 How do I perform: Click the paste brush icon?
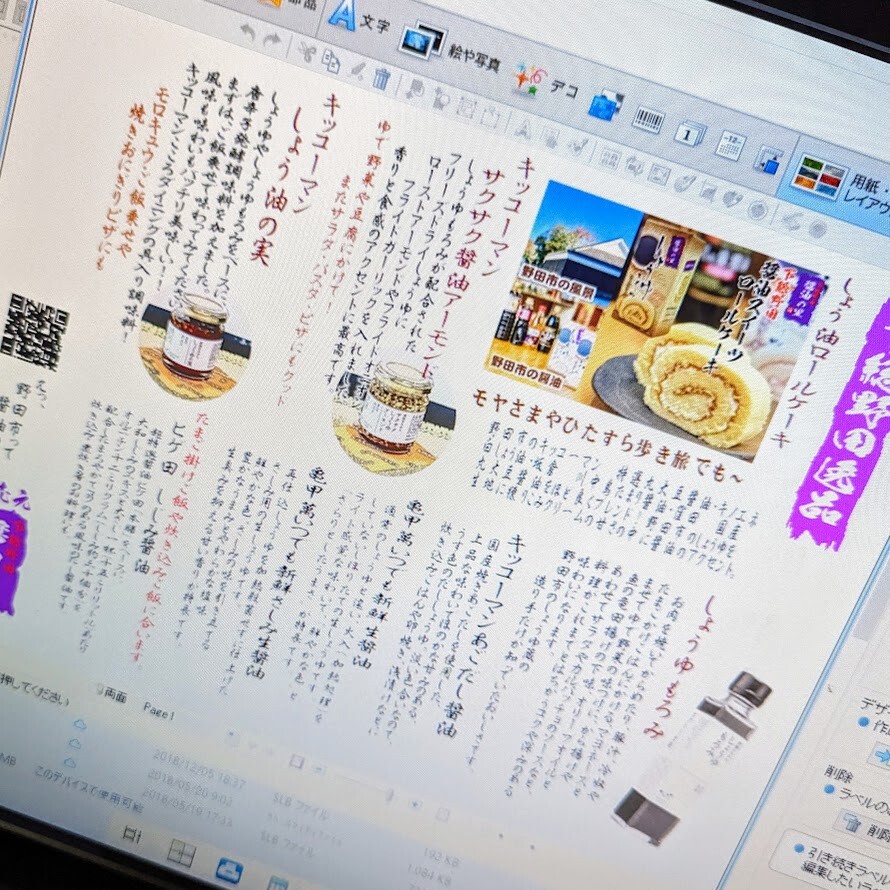point(357,70)
